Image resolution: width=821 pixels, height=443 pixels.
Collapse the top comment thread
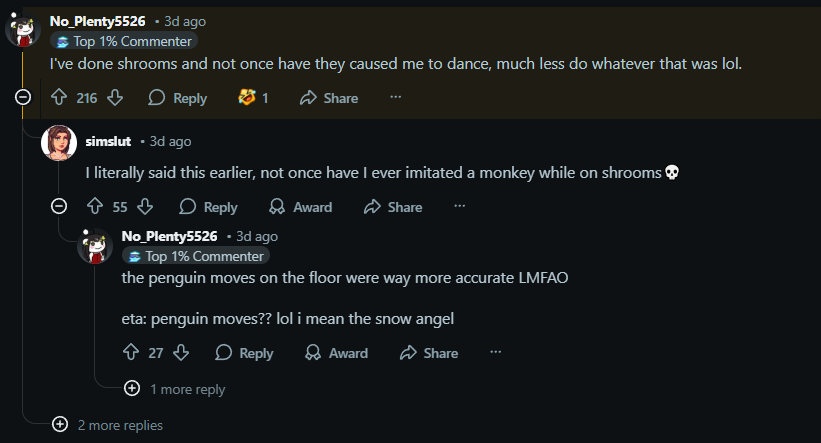(23, 98)
